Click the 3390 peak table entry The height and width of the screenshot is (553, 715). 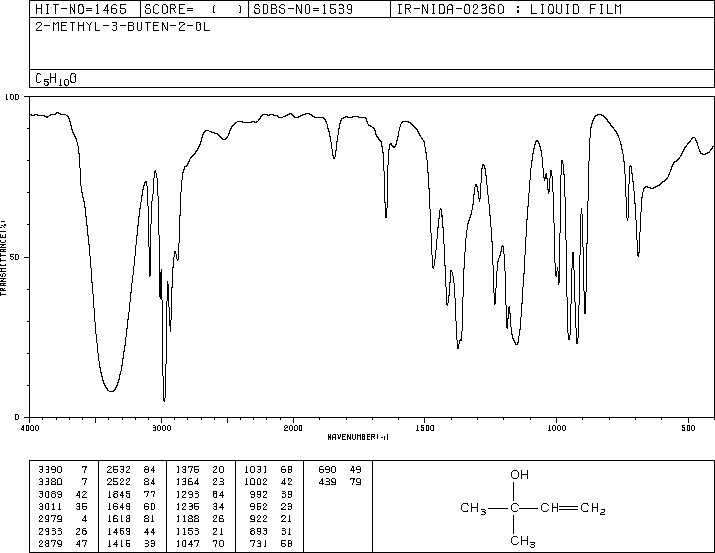click(50, 470)
